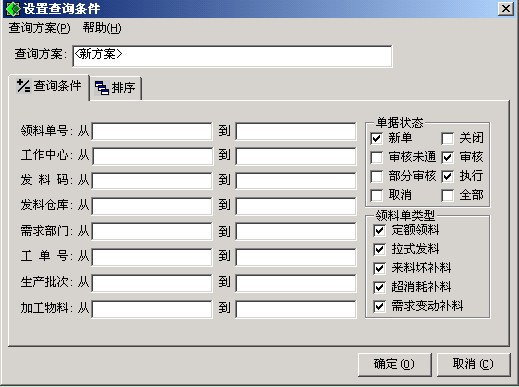Disable the 拉式发料 checkbox
Screen dimensions: 519x387
[x=379, y=249]
